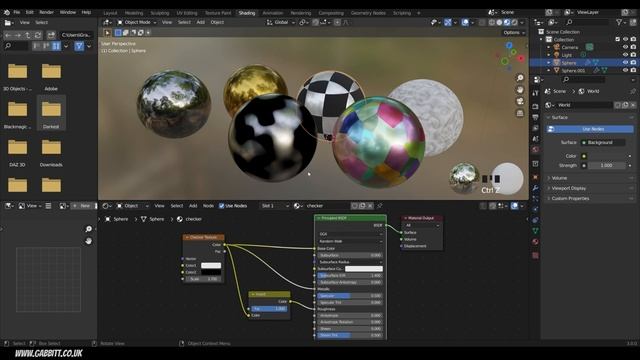Open Add menu in node editor header
Screen dimensions: 640x360
(193, 206)
